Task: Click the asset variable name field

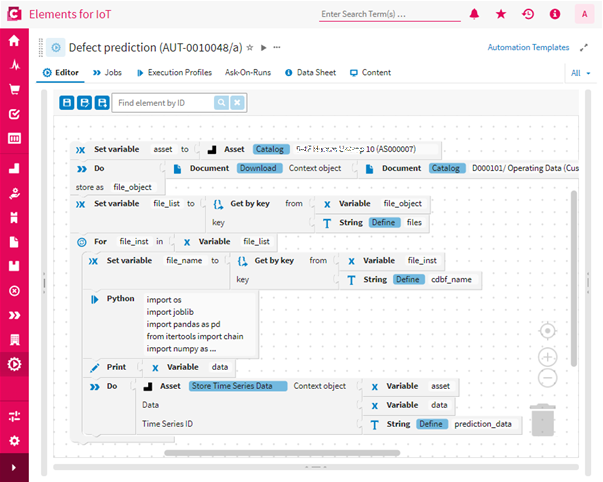Action: point(163,149)
